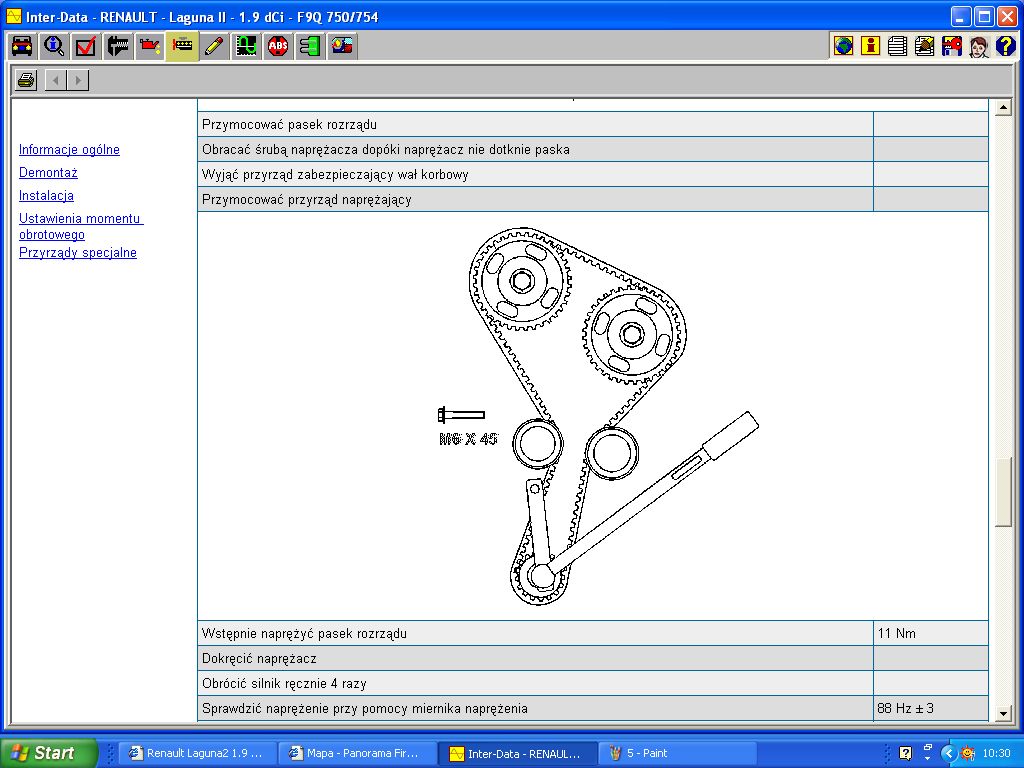Open the red oil can lubricants icon

tap(150, 46)
